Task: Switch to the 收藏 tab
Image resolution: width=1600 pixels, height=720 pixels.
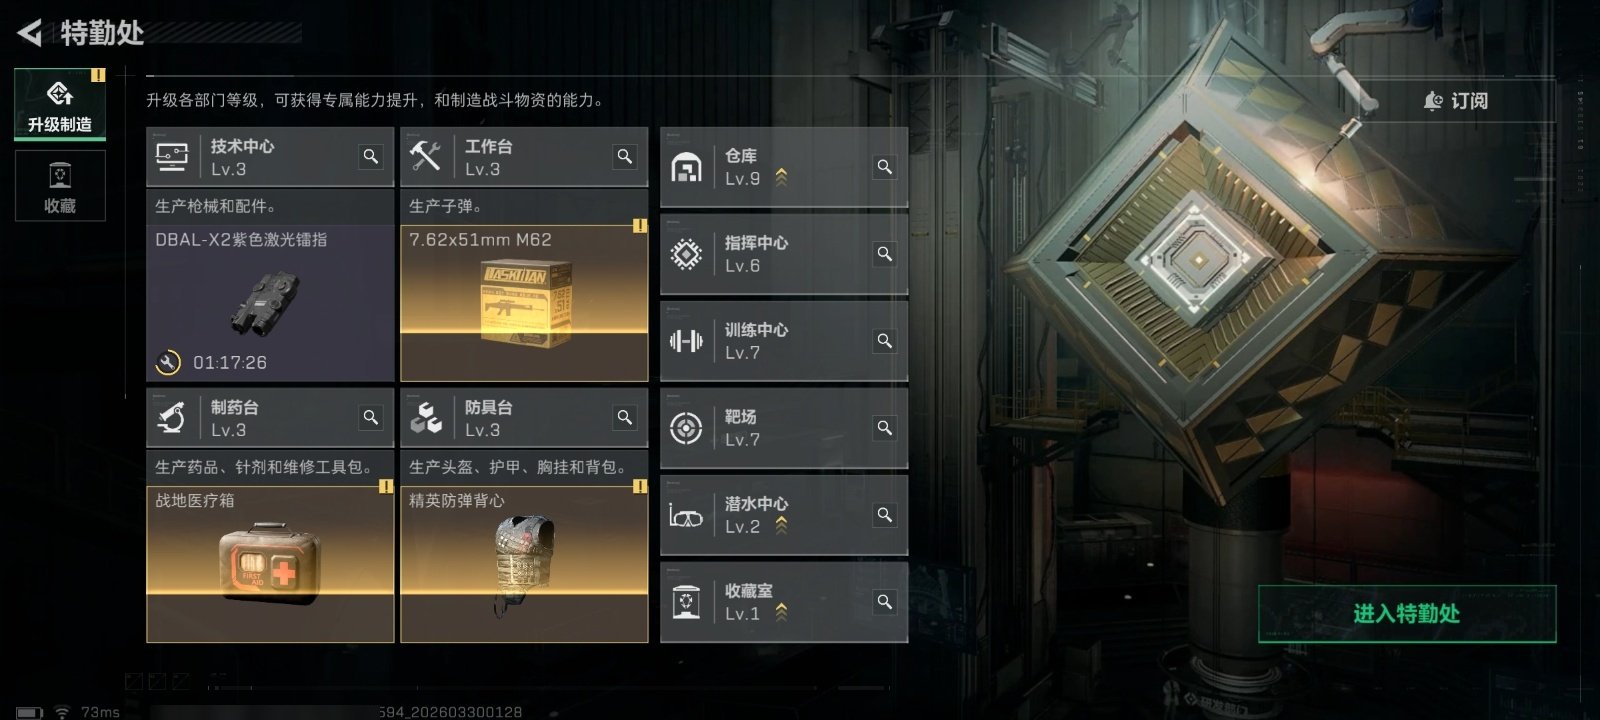Action: pyautogui.click(x=60, y=186)
